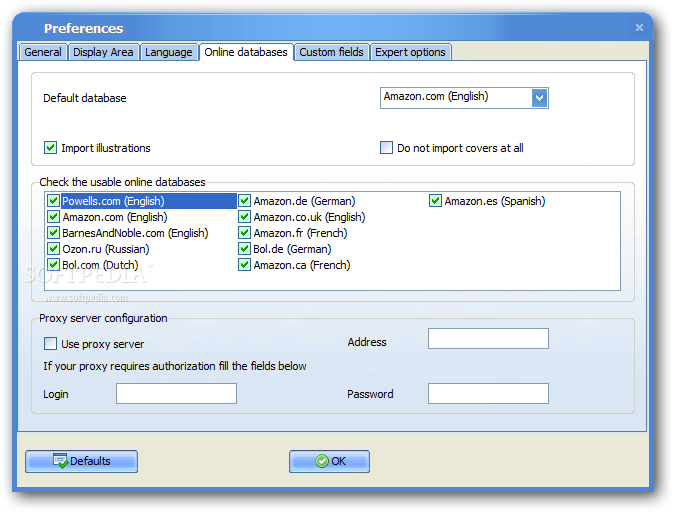Viewport: 674px width, 512px height.
Task: Uncheck Powells.com (English) database
Action: [x=53, y=201]
